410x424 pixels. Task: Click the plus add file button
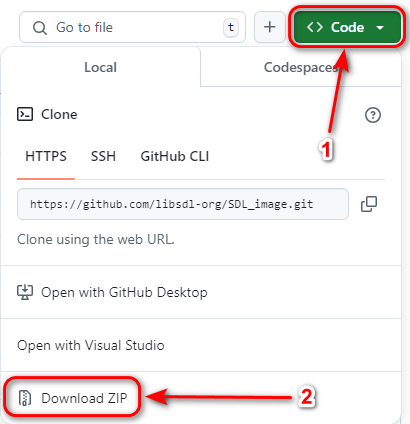click(x=270, y=27)
